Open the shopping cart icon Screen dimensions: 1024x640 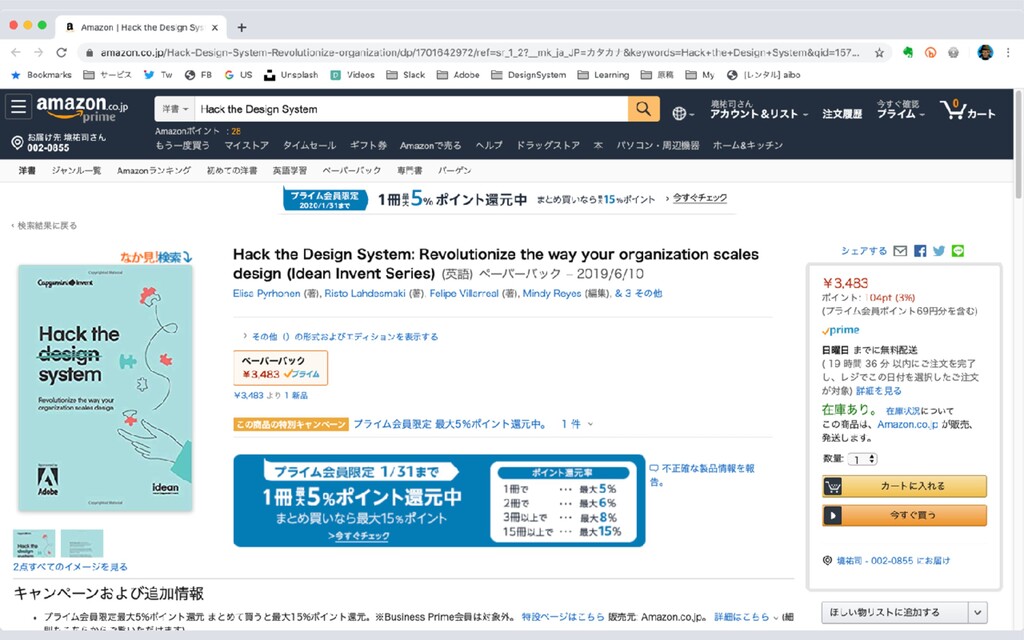click(967, 109)
